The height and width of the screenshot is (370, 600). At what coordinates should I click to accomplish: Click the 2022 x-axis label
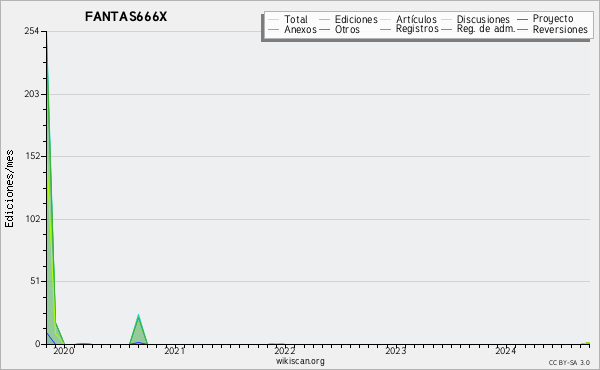tap(285, 351)
